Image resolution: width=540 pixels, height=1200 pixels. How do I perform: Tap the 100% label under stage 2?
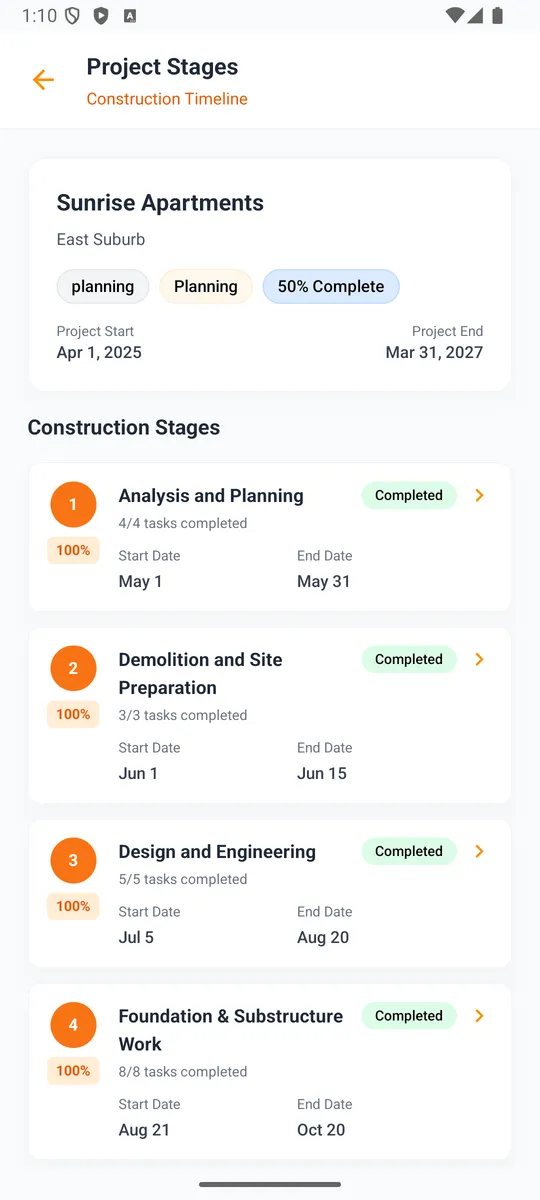point(73,714)
